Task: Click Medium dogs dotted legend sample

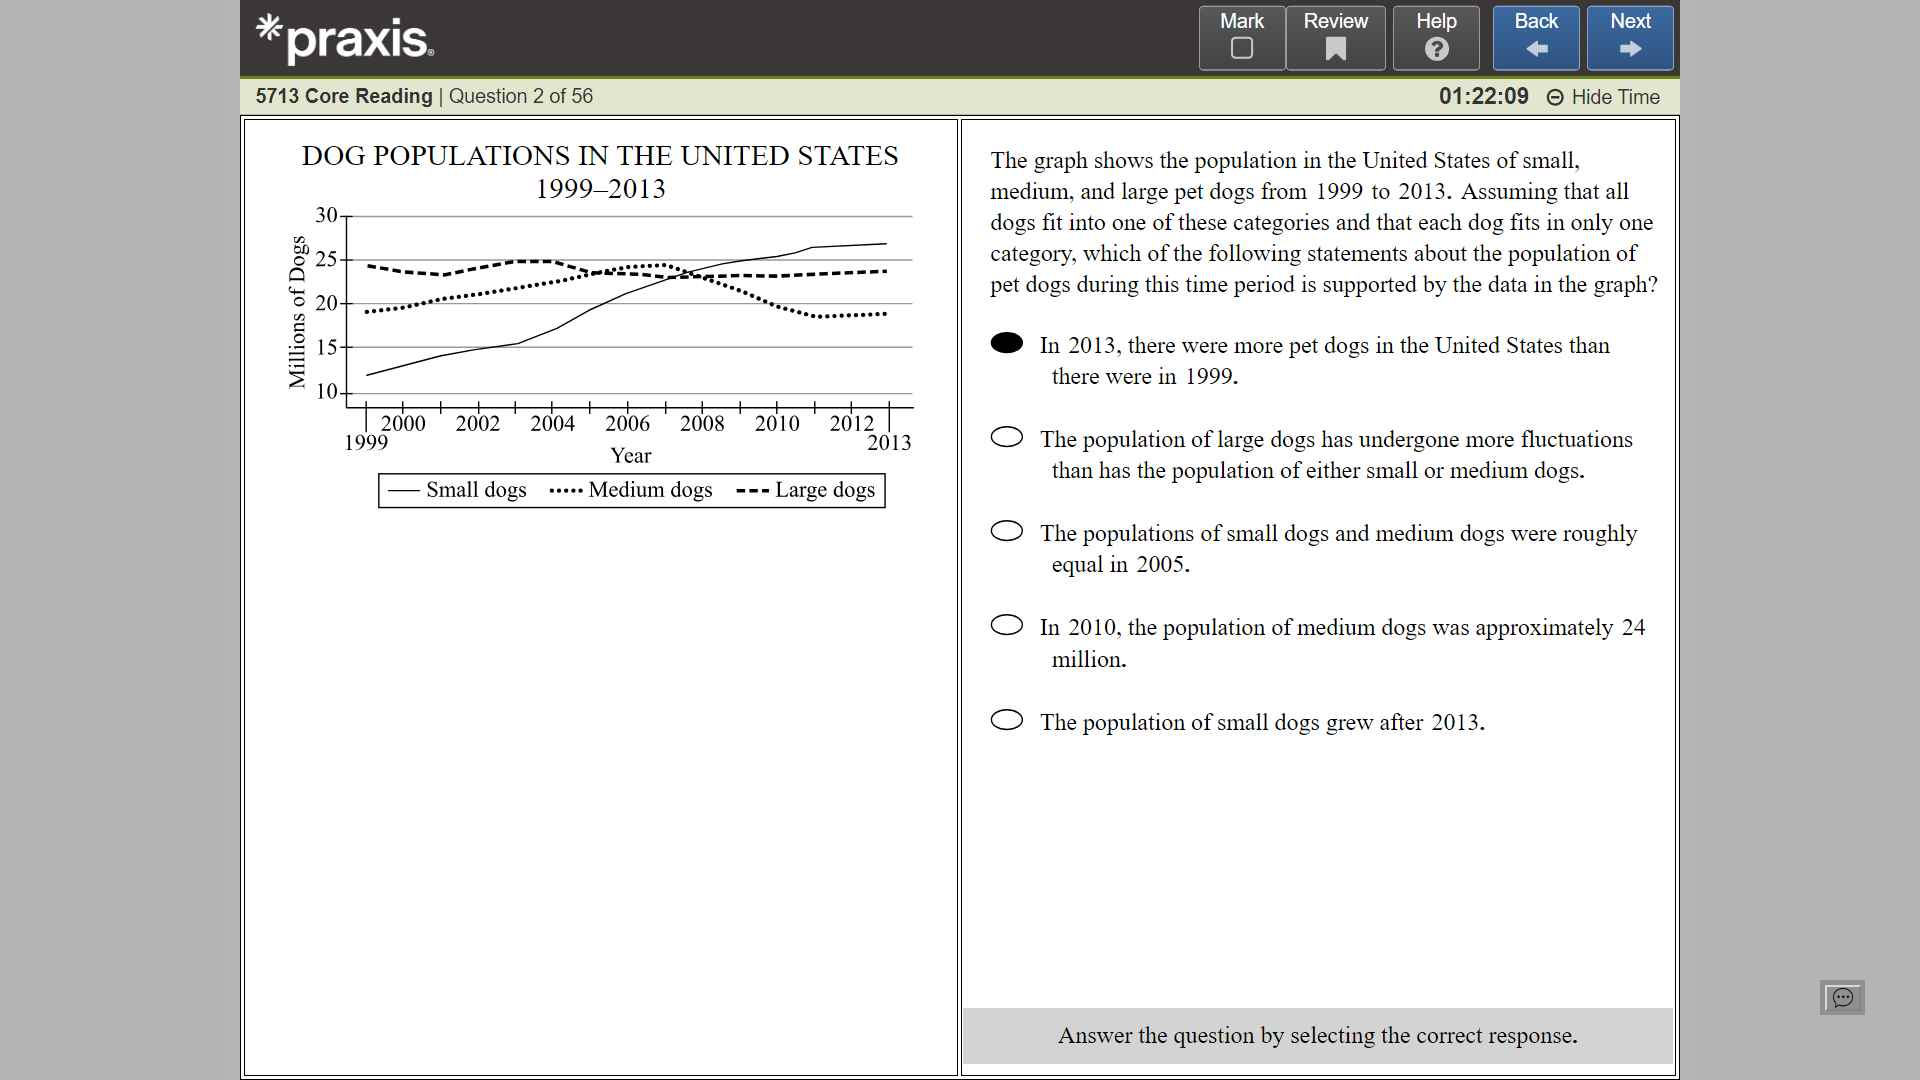Action: pos(566,491)
